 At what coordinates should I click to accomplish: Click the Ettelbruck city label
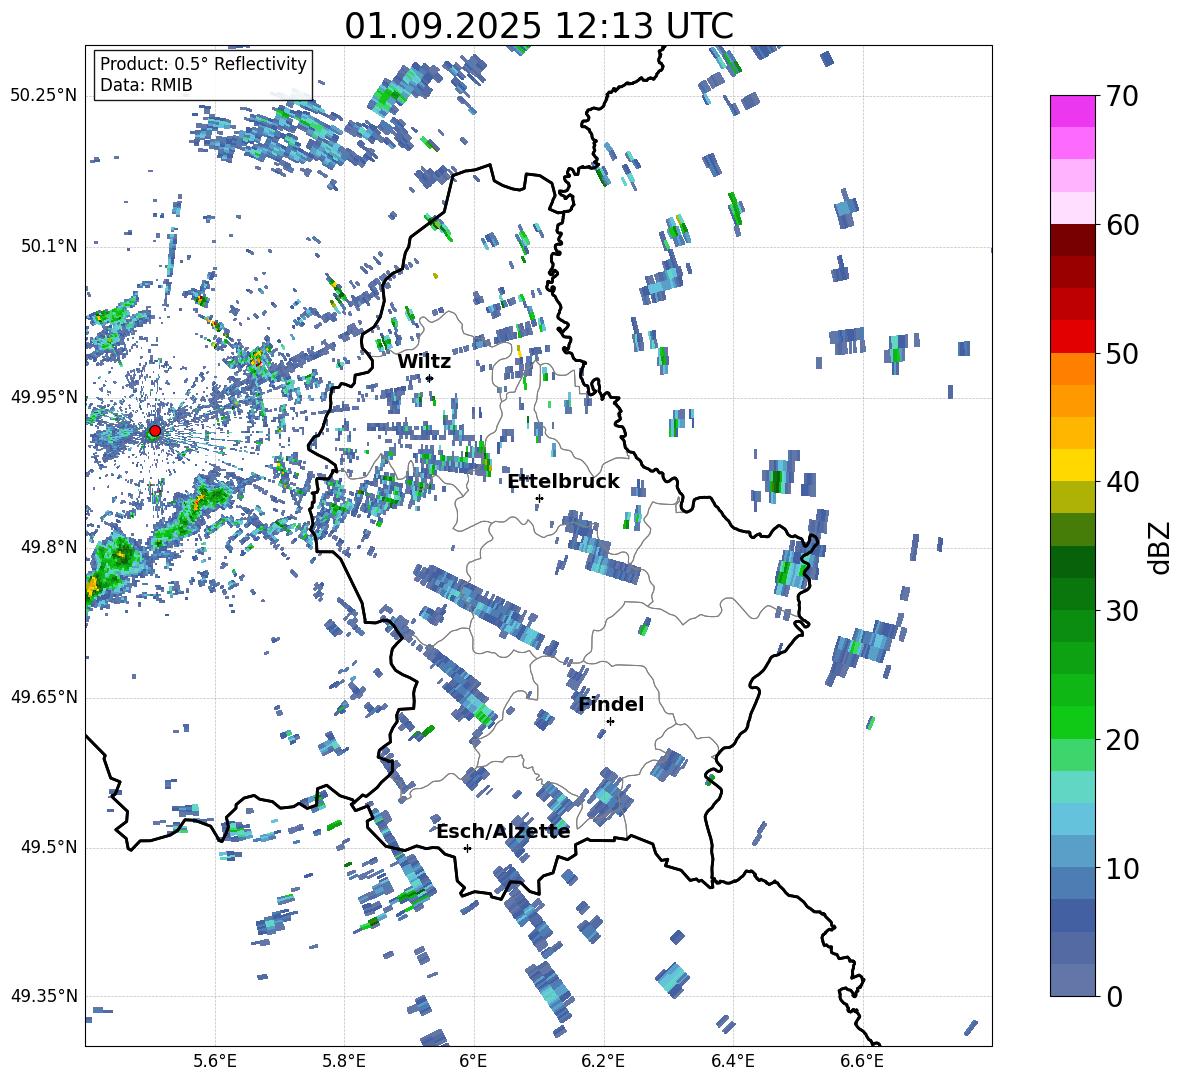(563, 482)
